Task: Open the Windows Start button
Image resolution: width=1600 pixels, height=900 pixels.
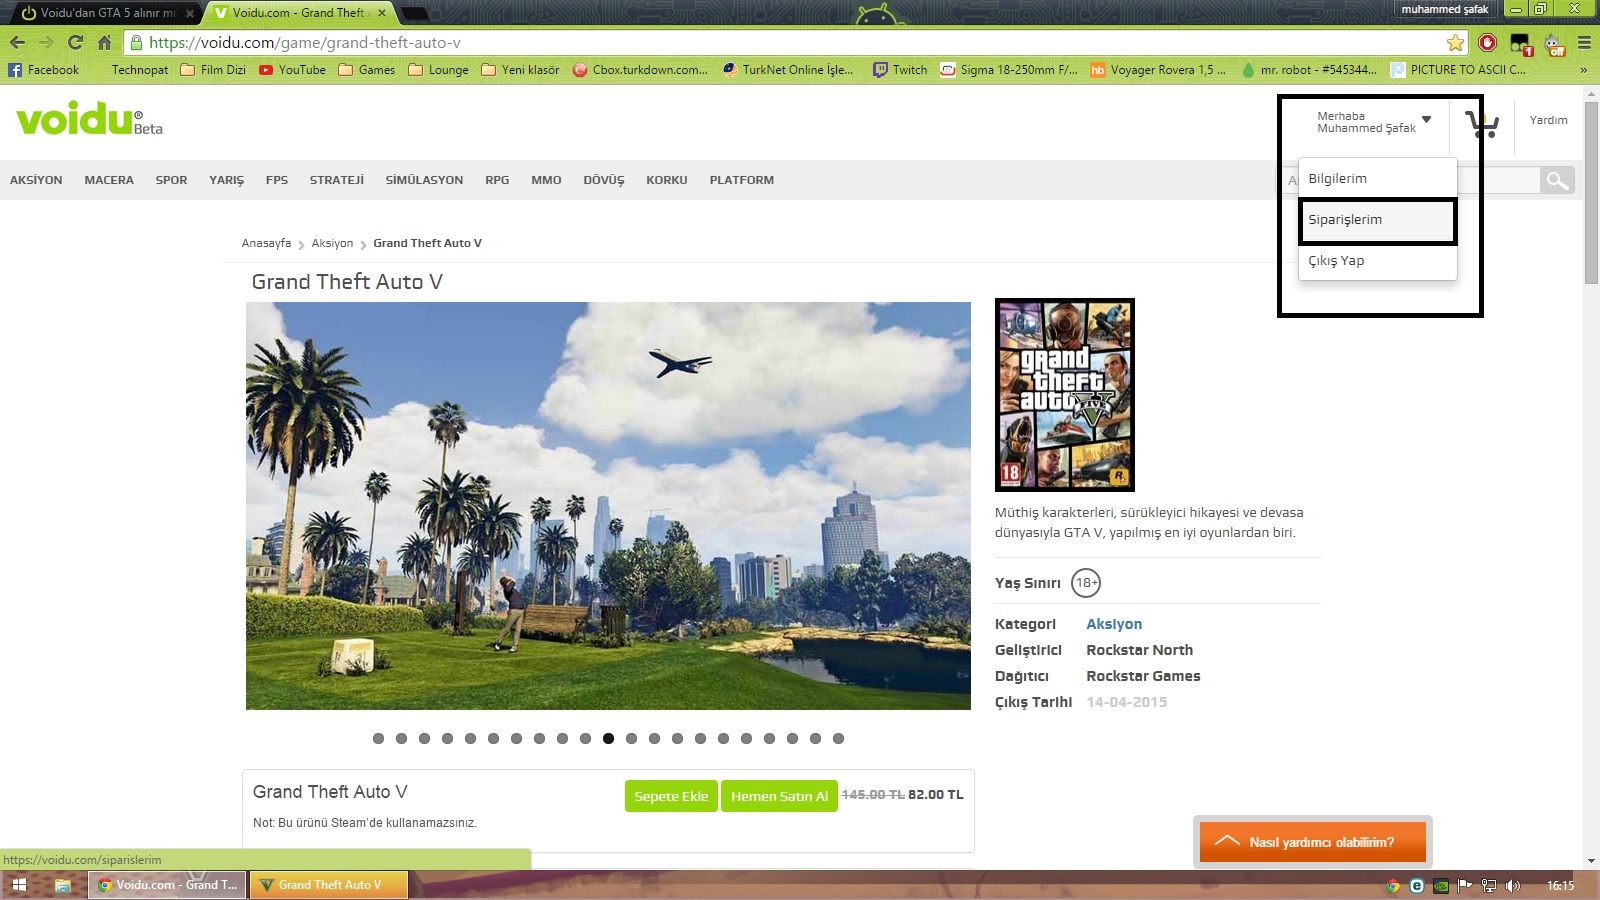Action: [x=18, y=885]
